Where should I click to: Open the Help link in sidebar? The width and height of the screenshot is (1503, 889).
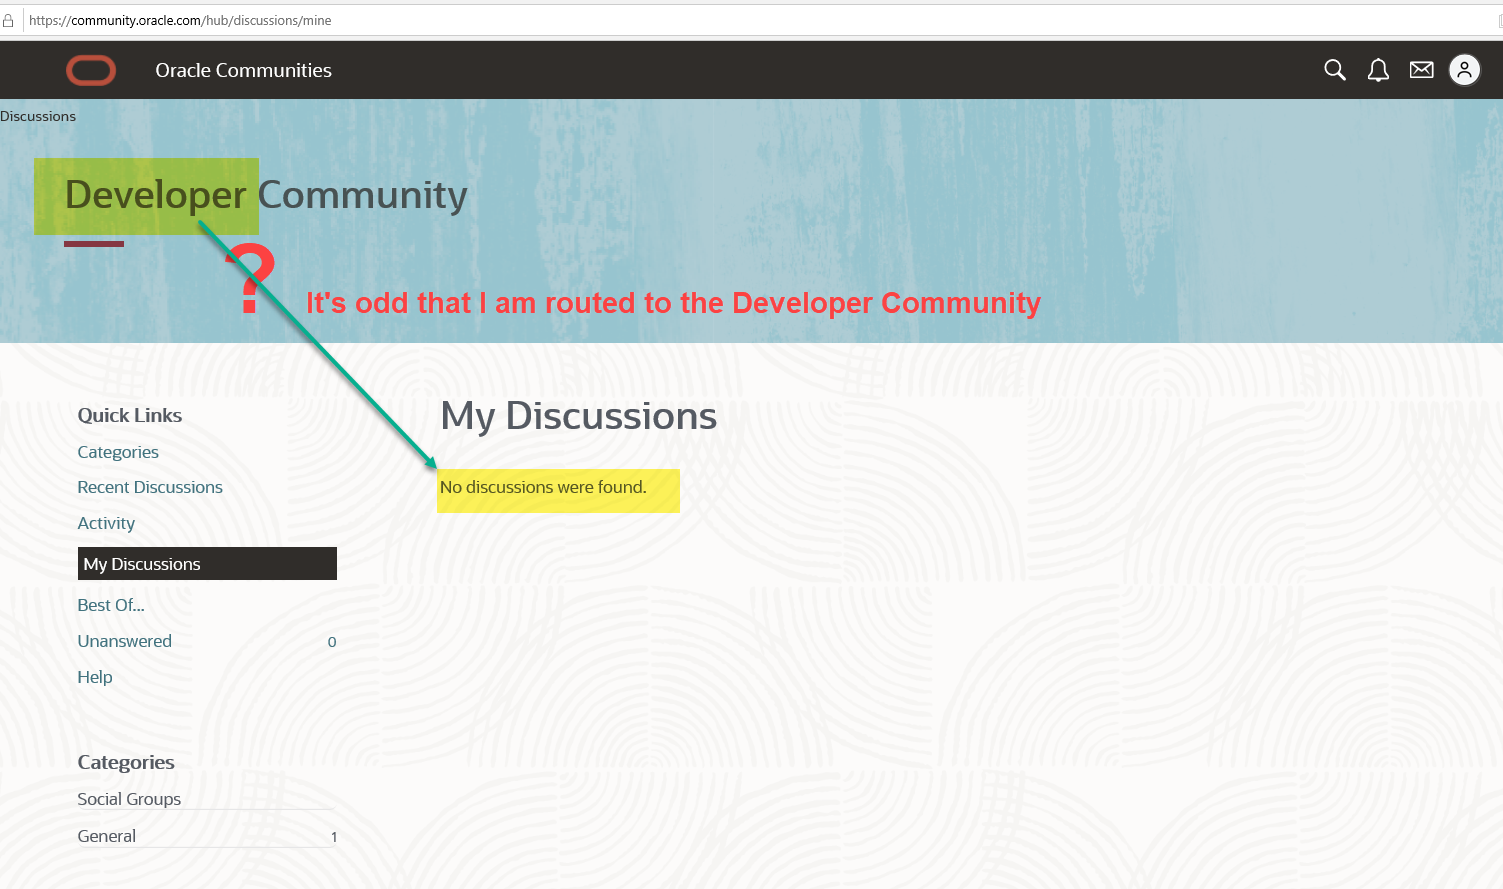click(x=95, y=677)
